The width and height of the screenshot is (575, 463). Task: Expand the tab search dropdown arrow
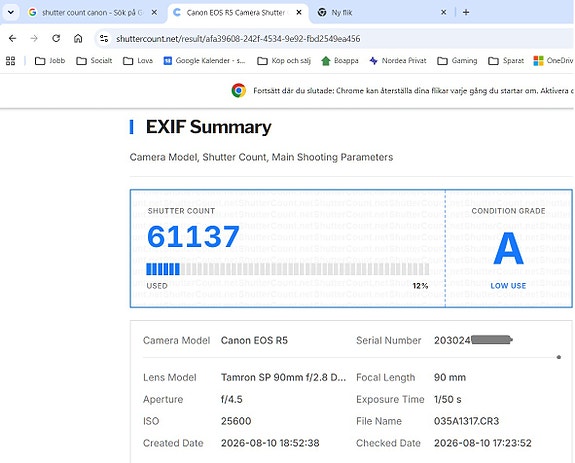click(11, 12)
